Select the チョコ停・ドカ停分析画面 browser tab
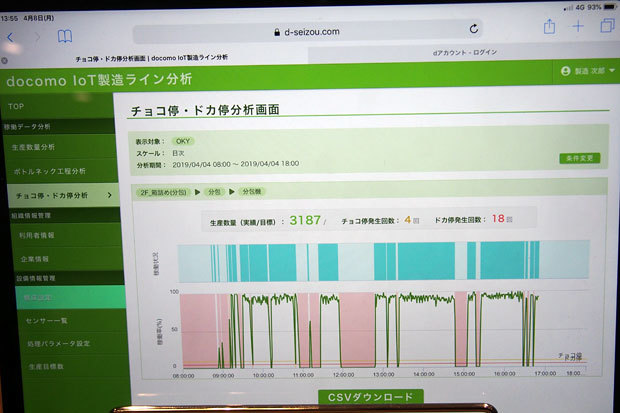This screenshot has height=413, width=620. (x=151, y=58)
